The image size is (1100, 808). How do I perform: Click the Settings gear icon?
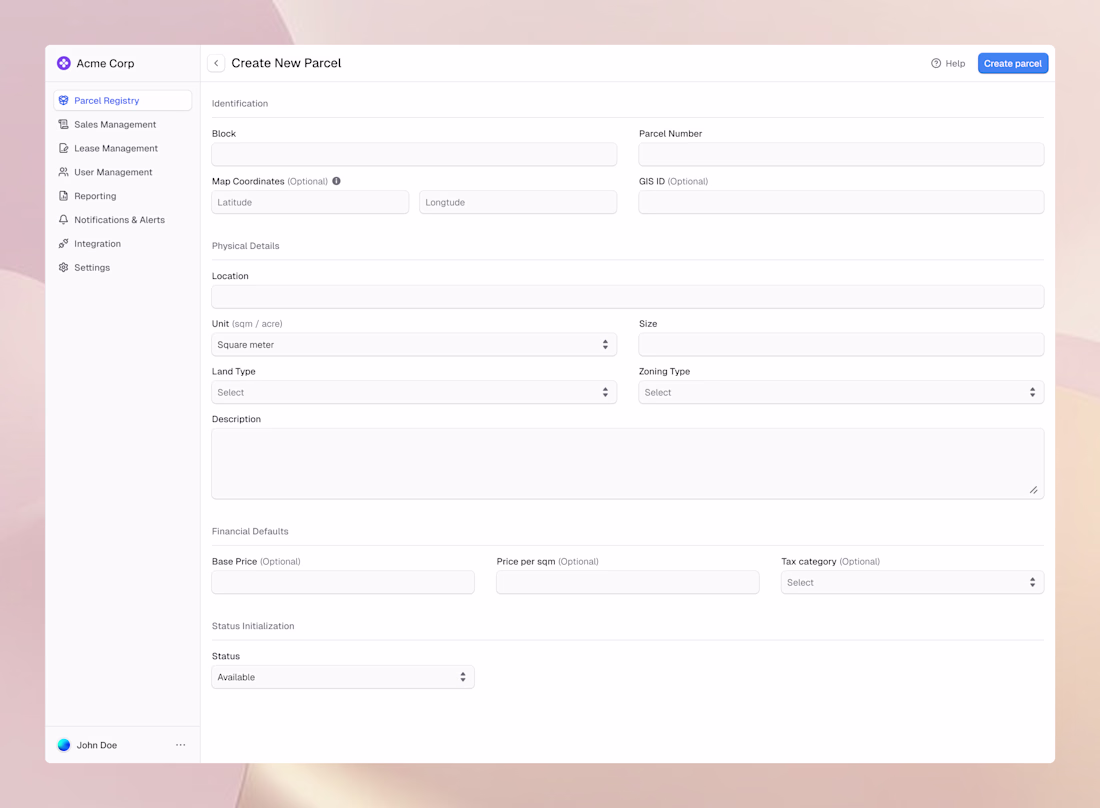pos(64,267)
